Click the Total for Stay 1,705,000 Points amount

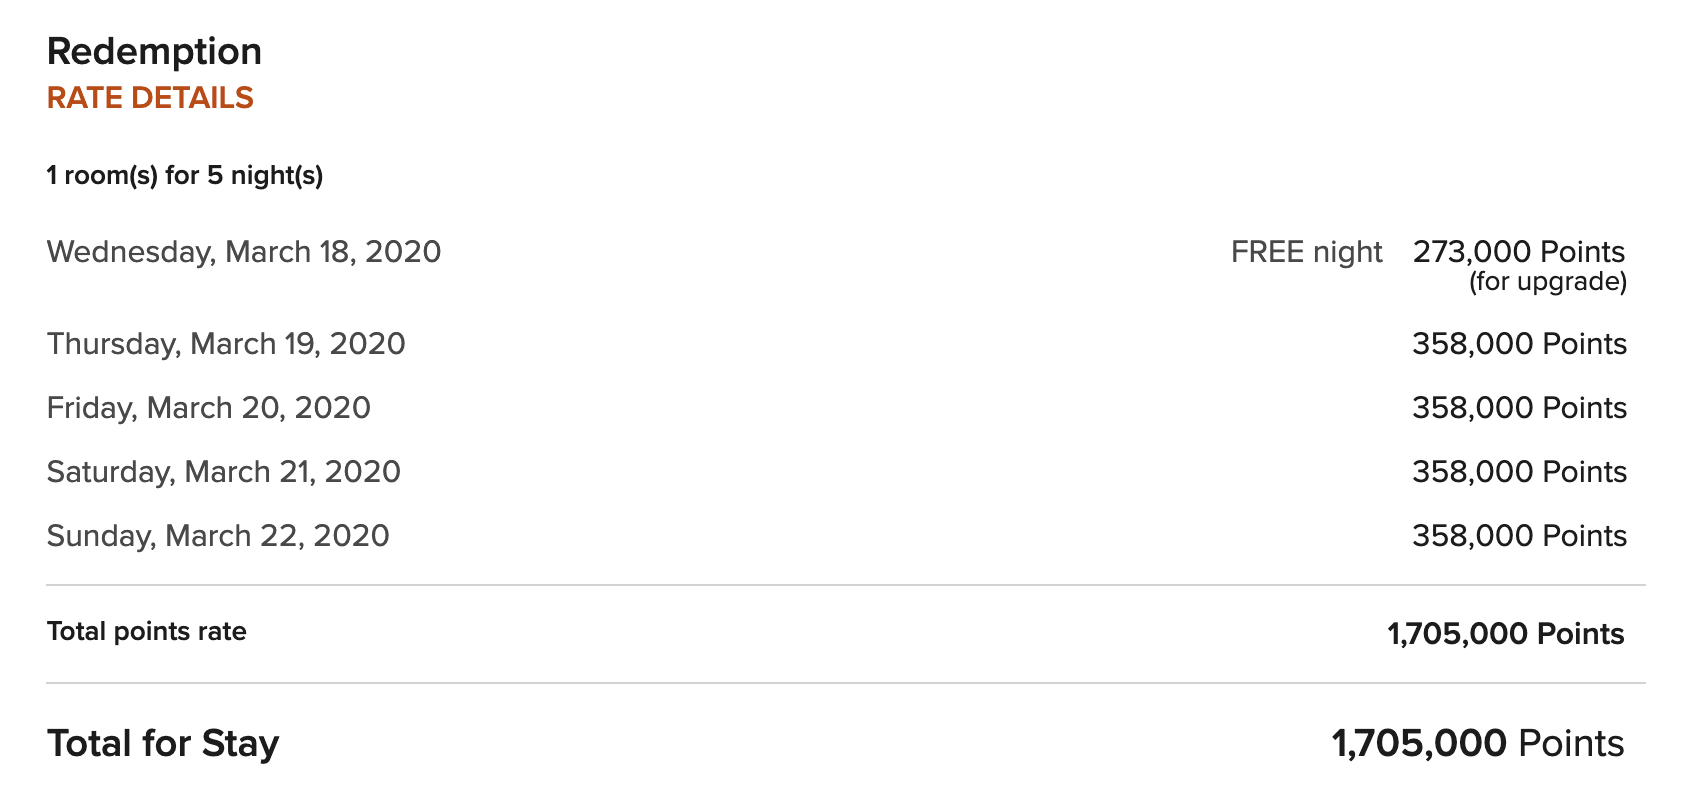click(x=1478, y=744)
